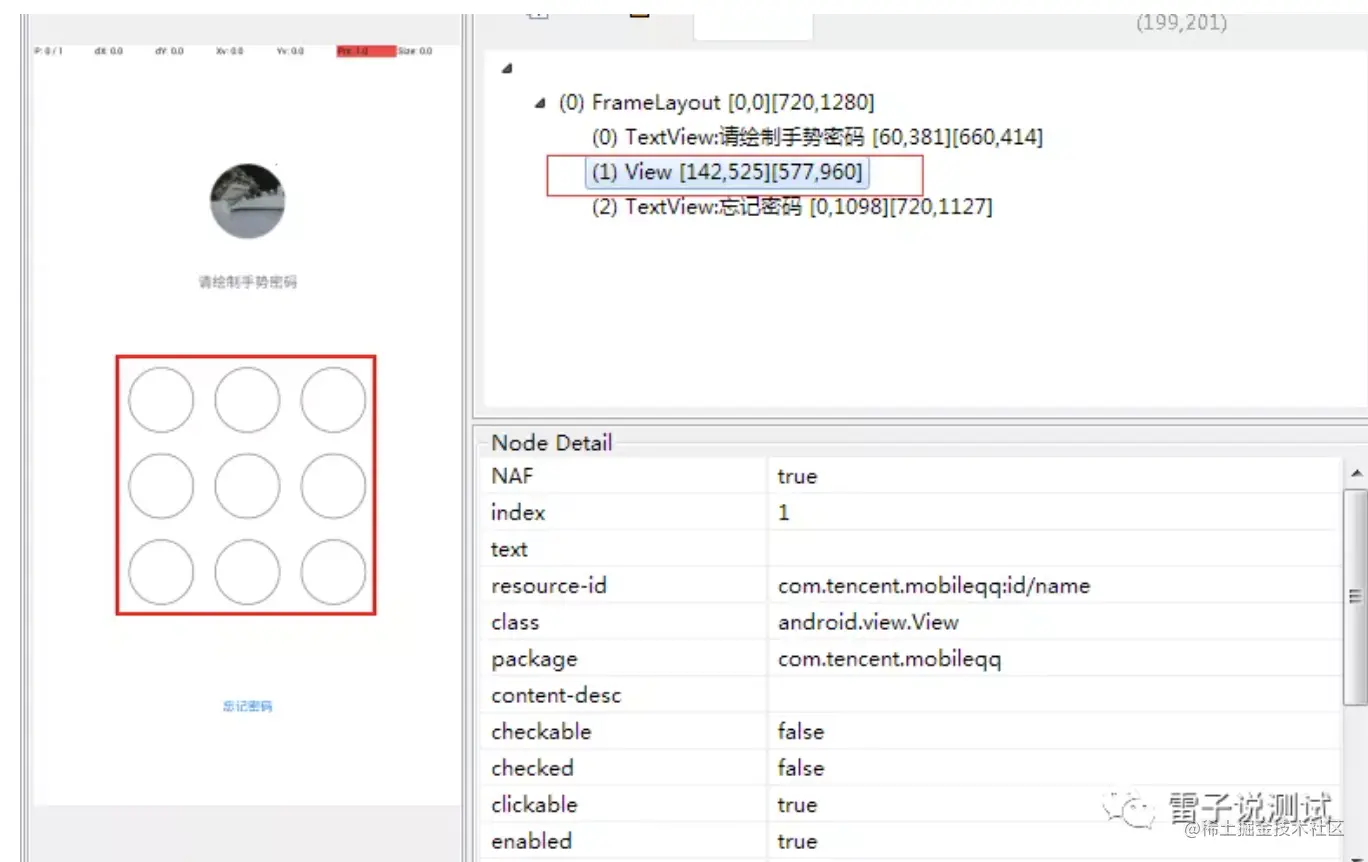Click the 'true' value of NAF
Viewport: 1368px width, 862px height.
(797, 476)
